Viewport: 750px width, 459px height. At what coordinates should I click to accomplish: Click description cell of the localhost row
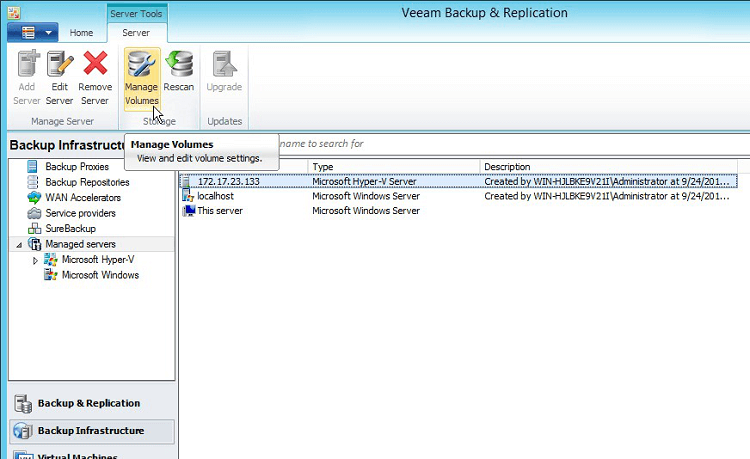[607, 196]
